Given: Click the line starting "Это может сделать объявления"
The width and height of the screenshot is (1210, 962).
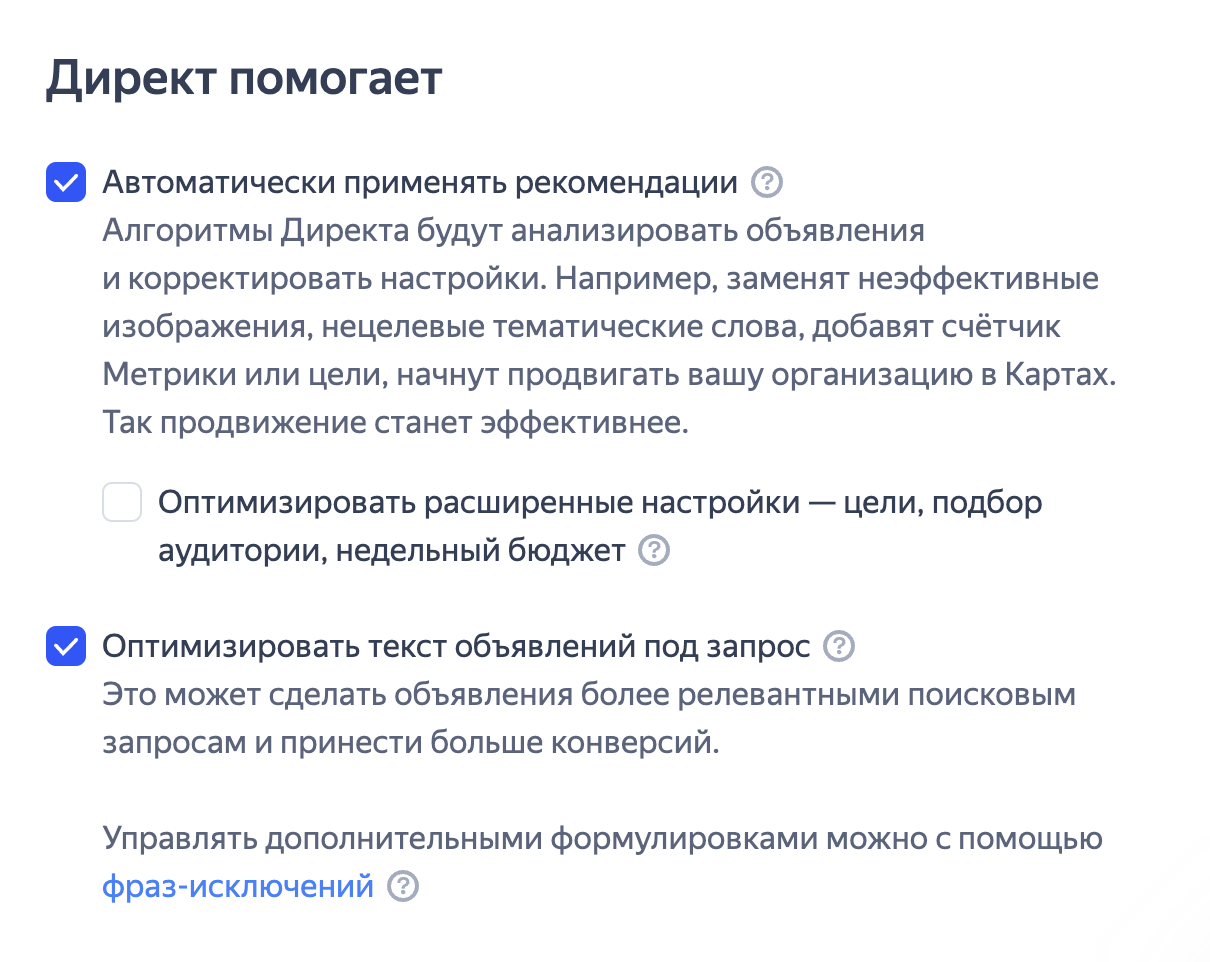Looking at the screenshot, I should 589,695.
